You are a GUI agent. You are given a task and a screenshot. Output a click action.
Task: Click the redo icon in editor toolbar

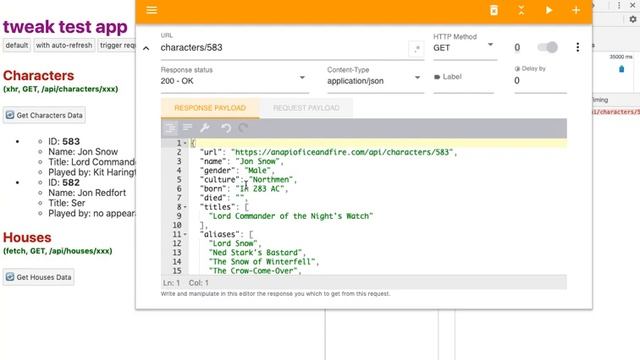(243, 128)
